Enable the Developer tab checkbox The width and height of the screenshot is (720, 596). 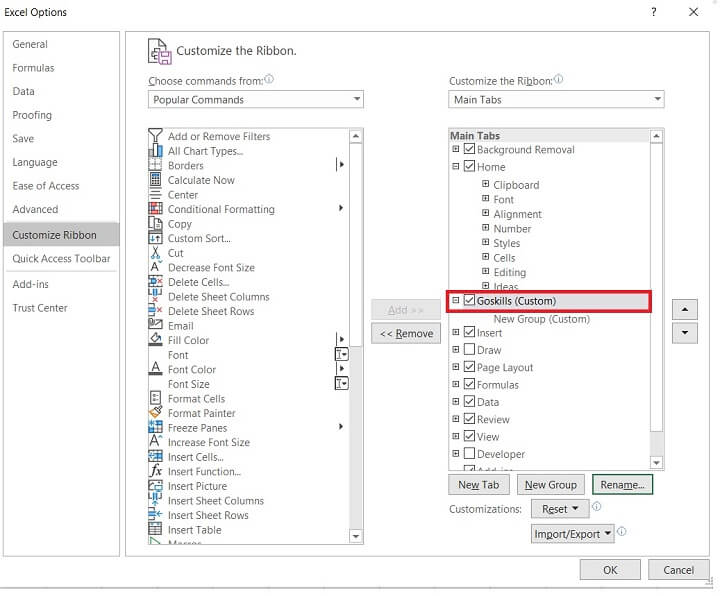pyautogui.click(x=470, y=454)
